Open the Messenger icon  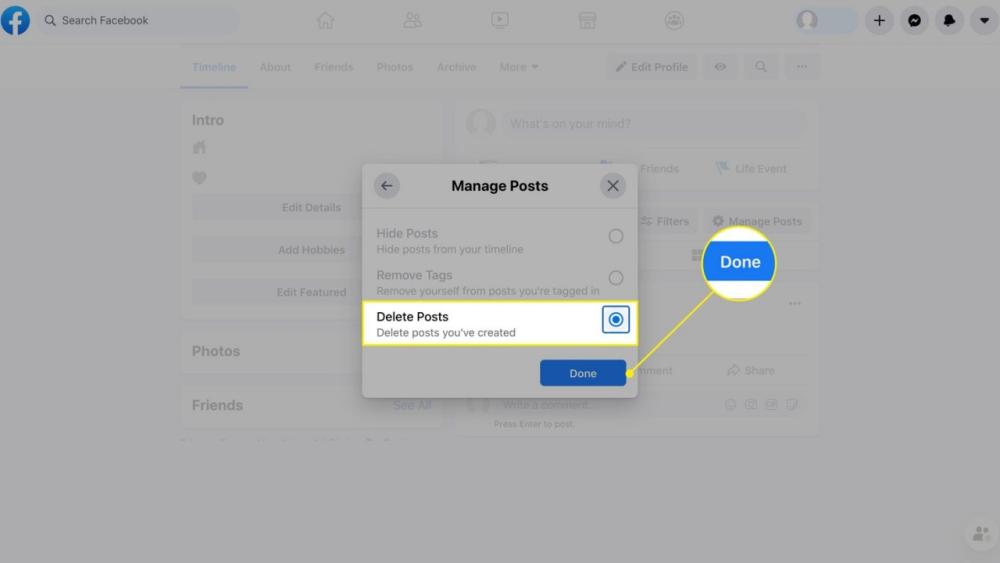tap(914, 20)
